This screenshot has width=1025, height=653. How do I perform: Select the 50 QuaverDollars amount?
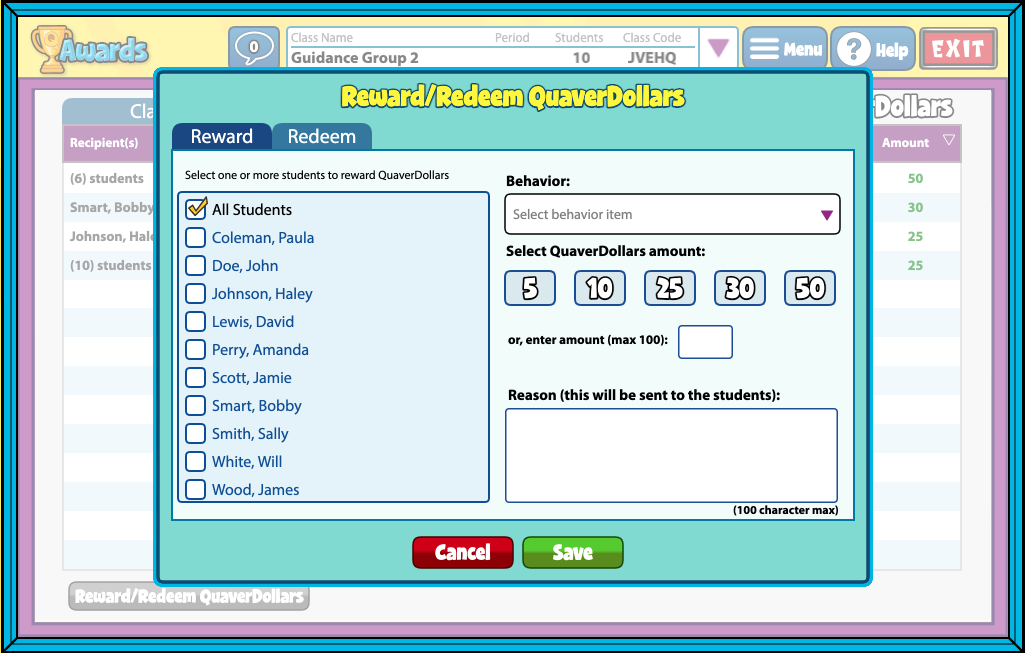click(810, 288)
